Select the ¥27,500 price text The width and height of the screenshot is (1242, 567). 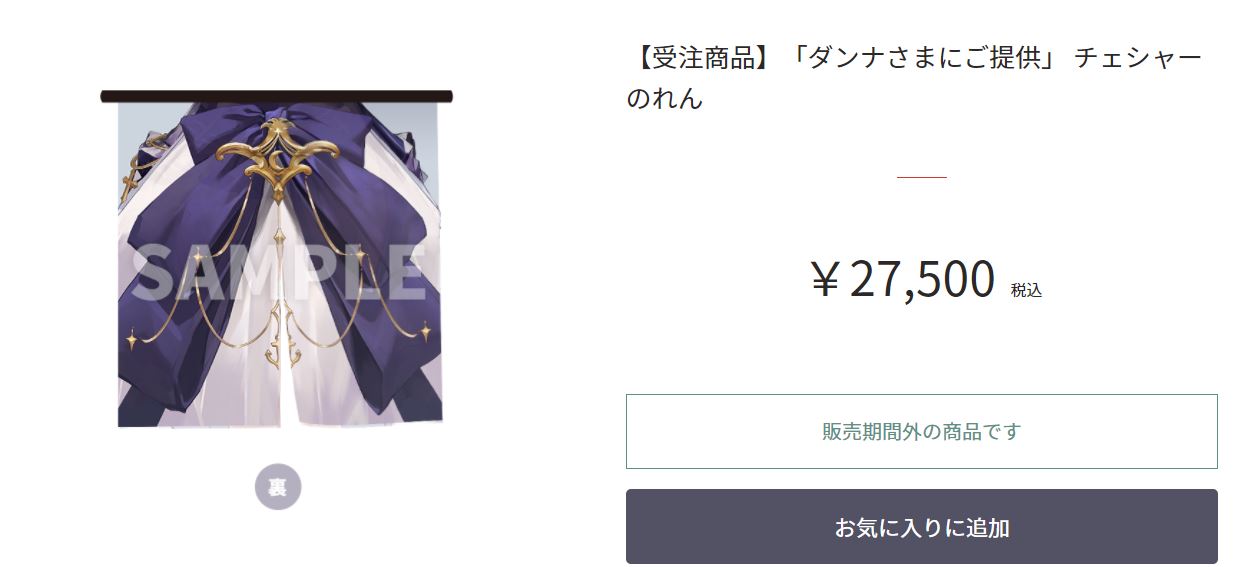click(903, 279)
